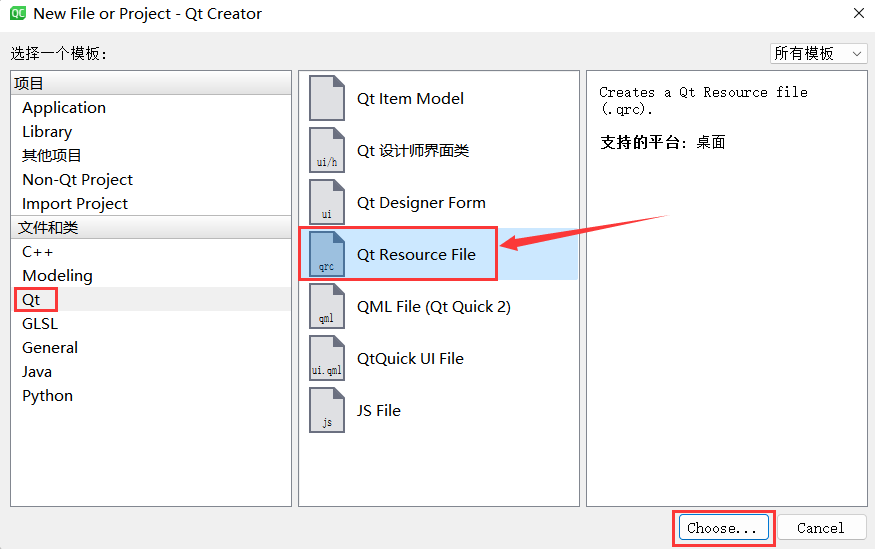Image resolution: width=875 pixels, height=549 pixels.
Task: Select the 其他项目 category
Action: (x=51, y=156)
